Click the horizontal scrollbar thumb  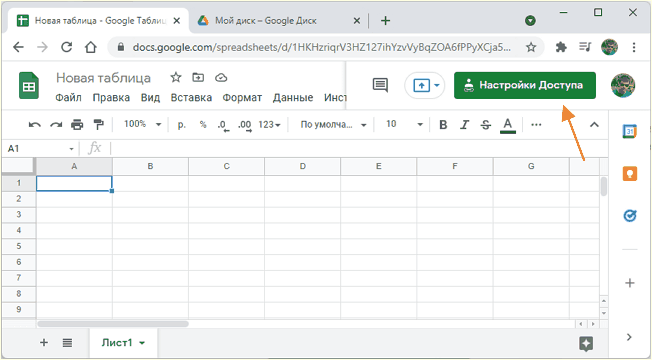[113, 323]
